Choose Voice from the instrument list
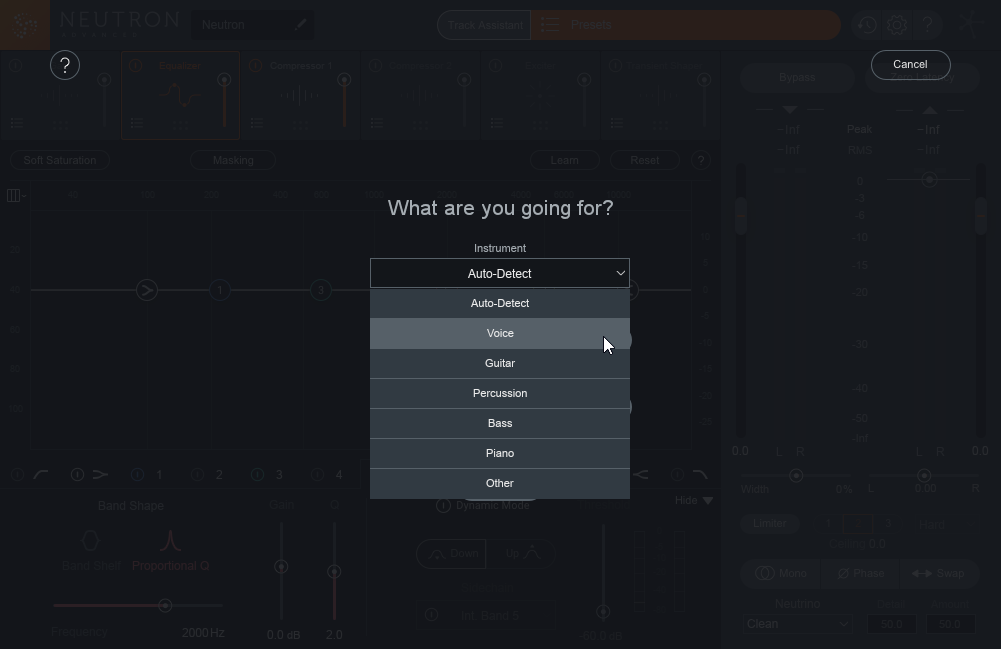Screen dimensions: 1001x649 tap(500, 333)
